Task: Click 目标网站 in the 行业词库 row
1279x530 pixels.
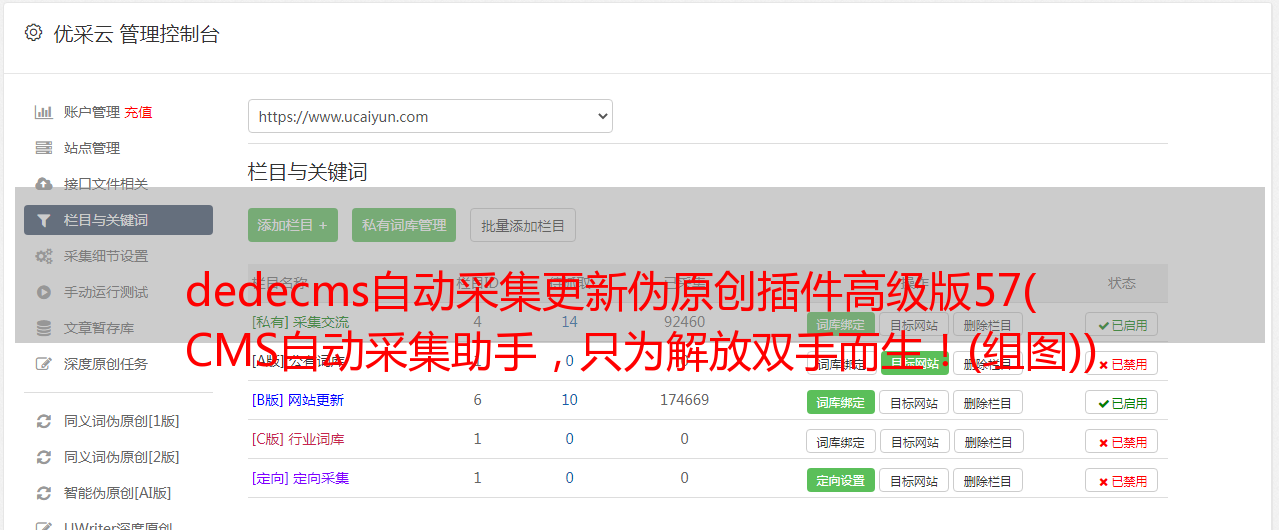Action: click(x=914, y=441)
